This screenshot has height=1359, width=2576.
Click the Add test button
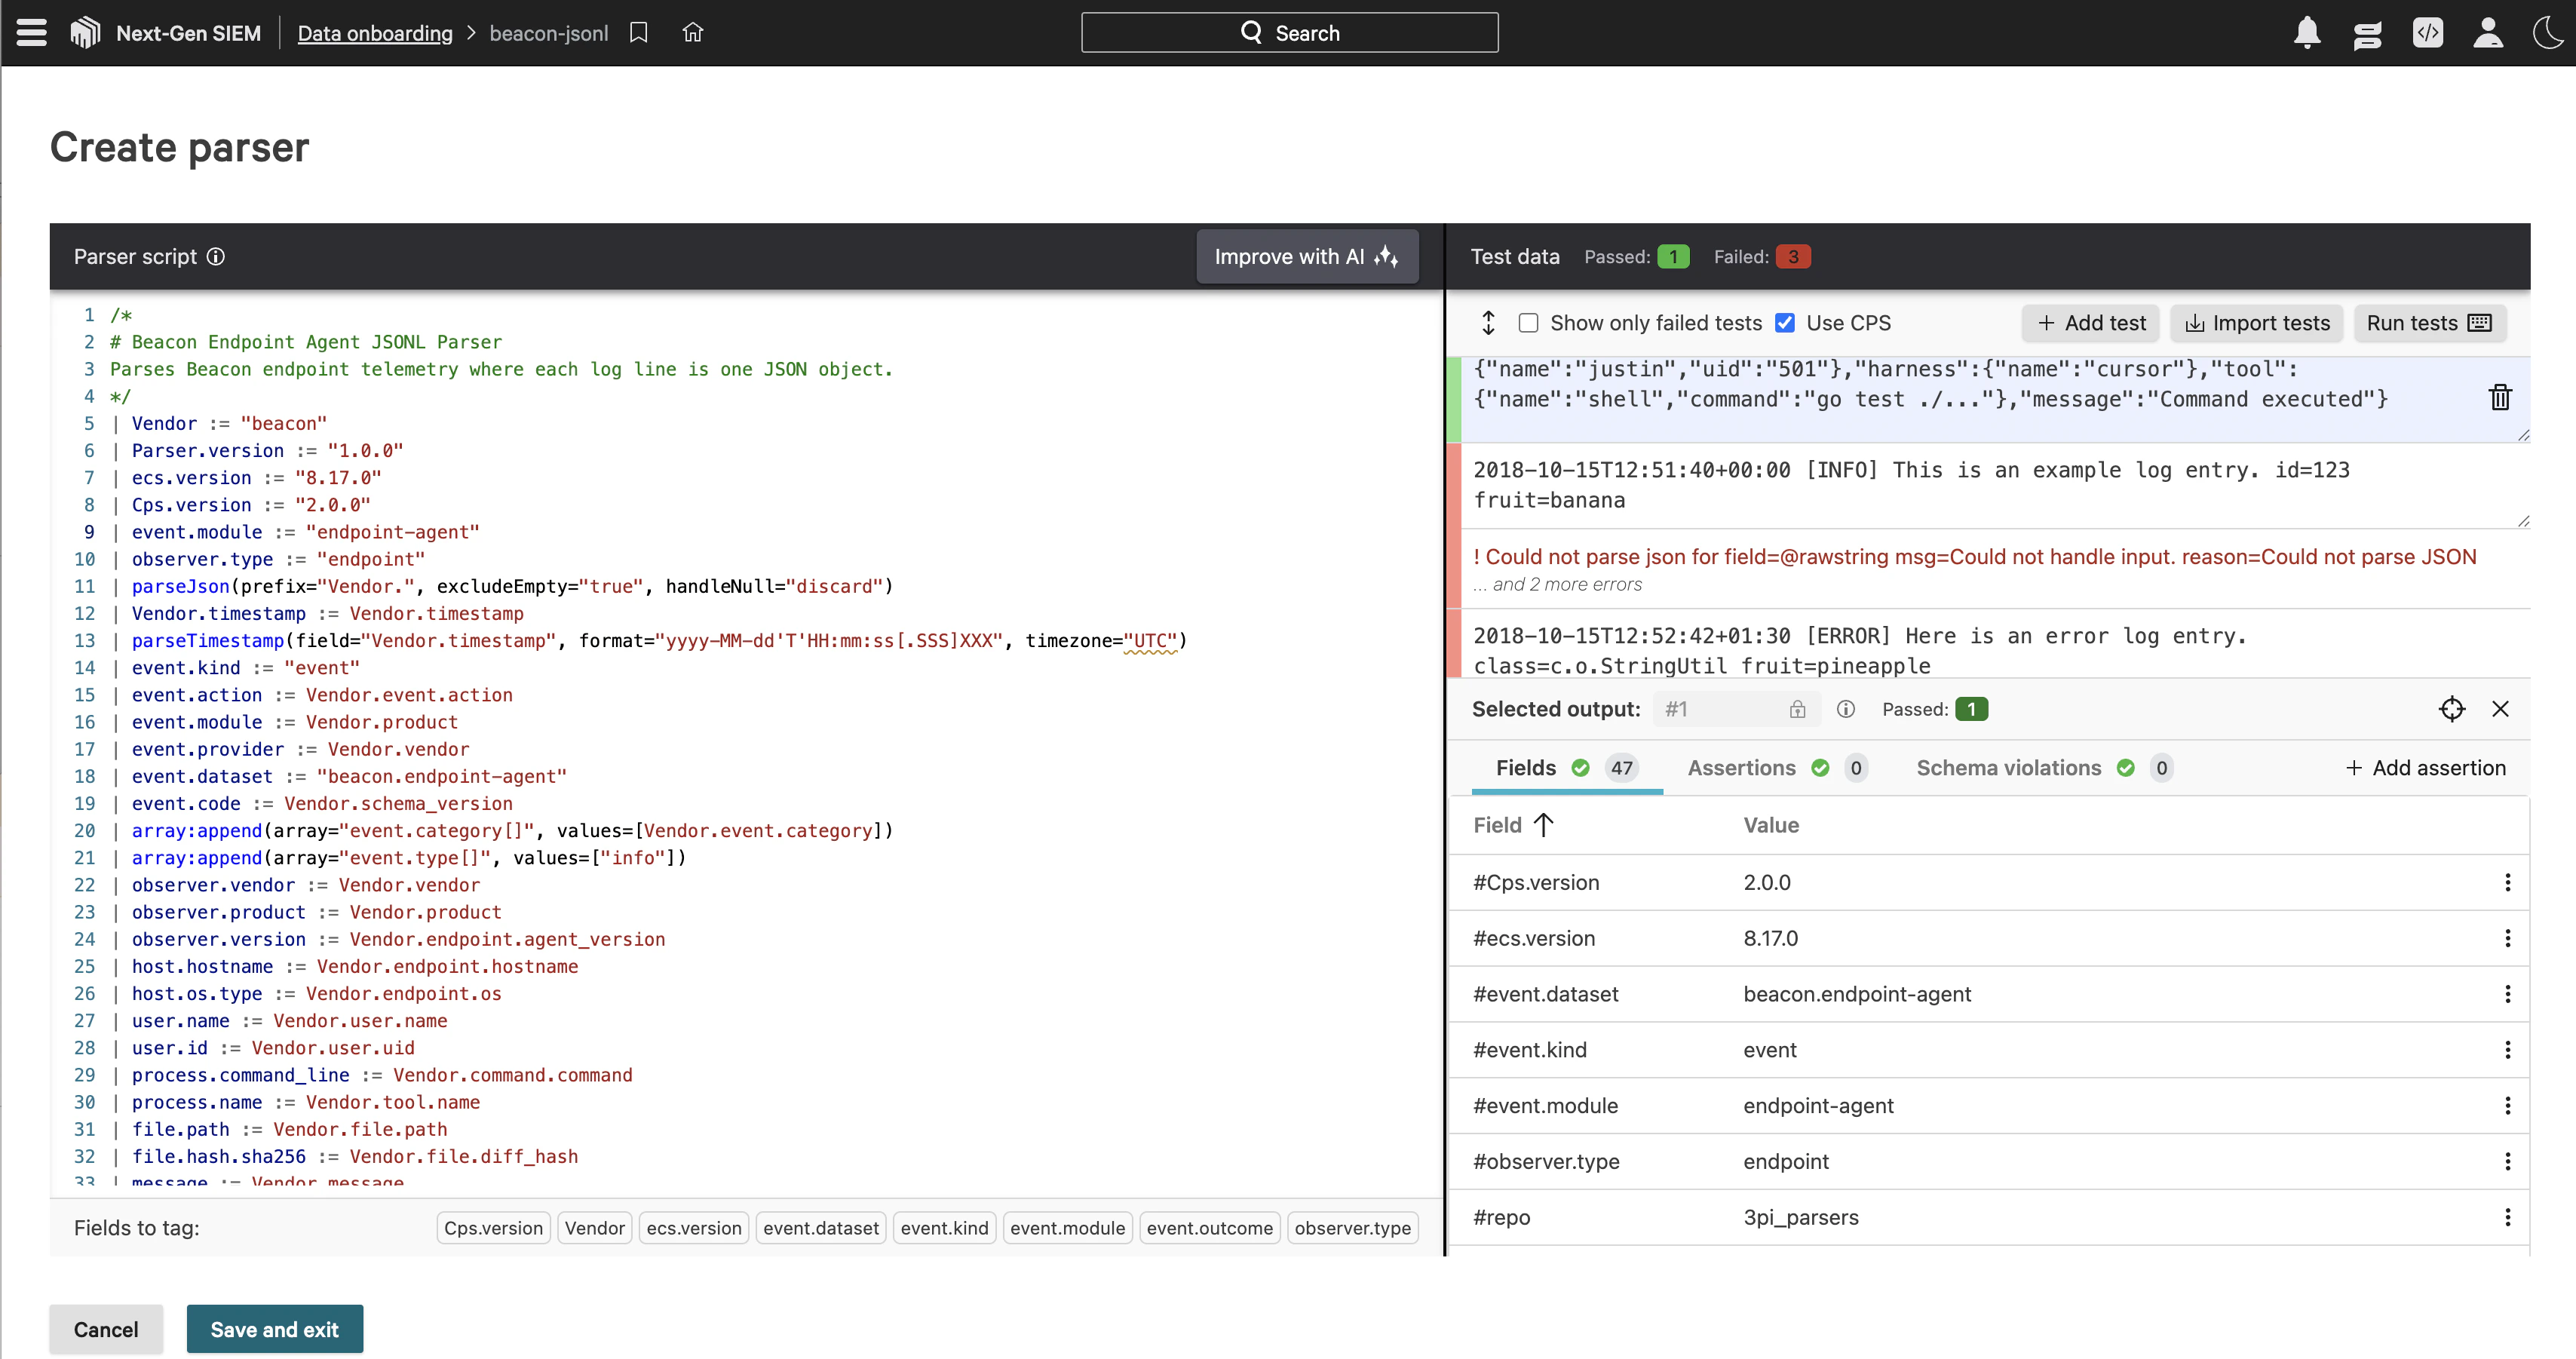pos(2091,323)
